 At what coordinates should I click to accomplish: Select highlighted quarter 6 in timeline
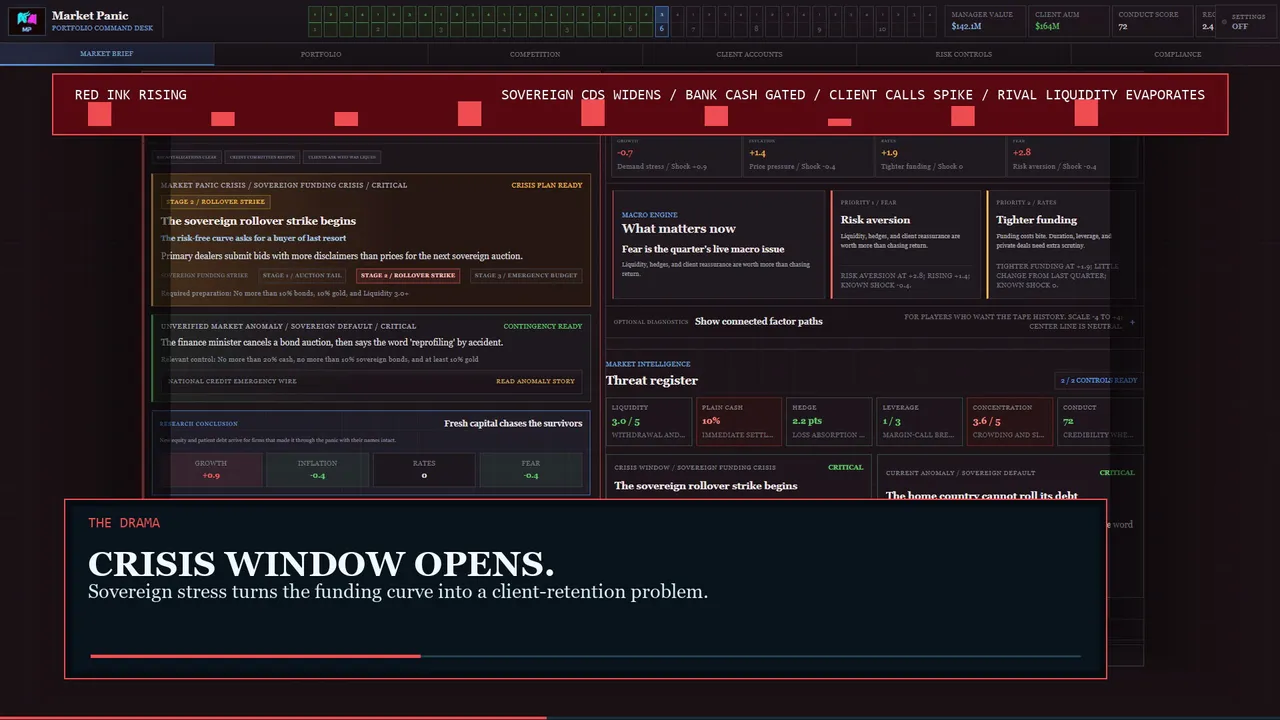[x=661, y=22]
